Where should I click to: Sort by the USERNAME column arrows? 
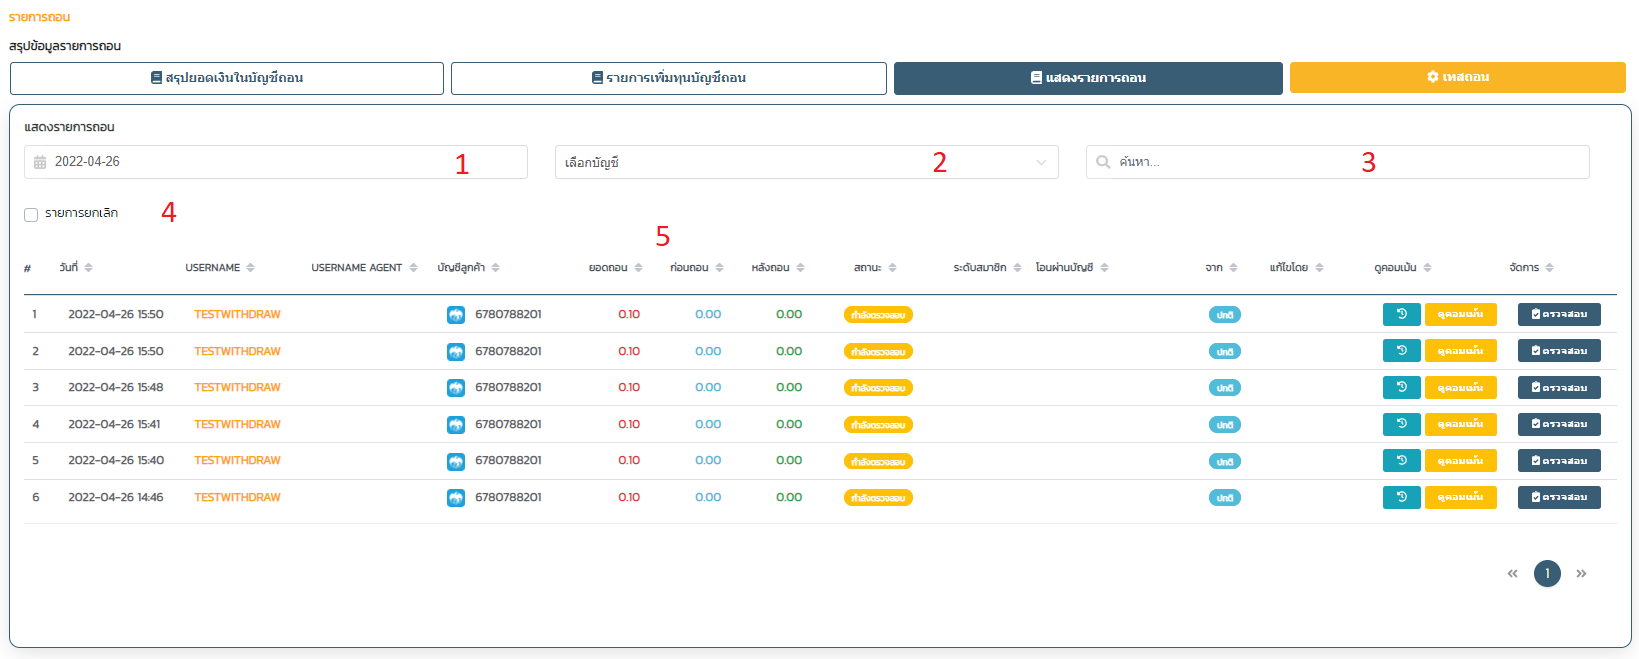coord(251,268)
